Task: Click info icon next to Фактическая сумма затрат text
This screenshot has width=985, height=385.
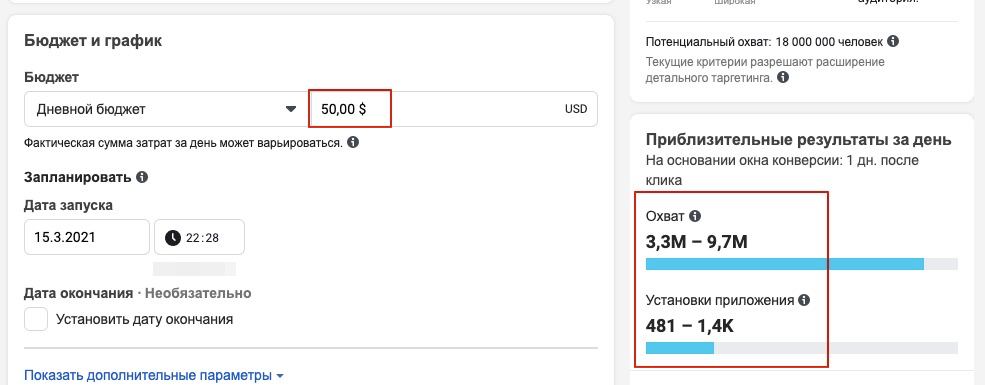Action: (353, 143)
